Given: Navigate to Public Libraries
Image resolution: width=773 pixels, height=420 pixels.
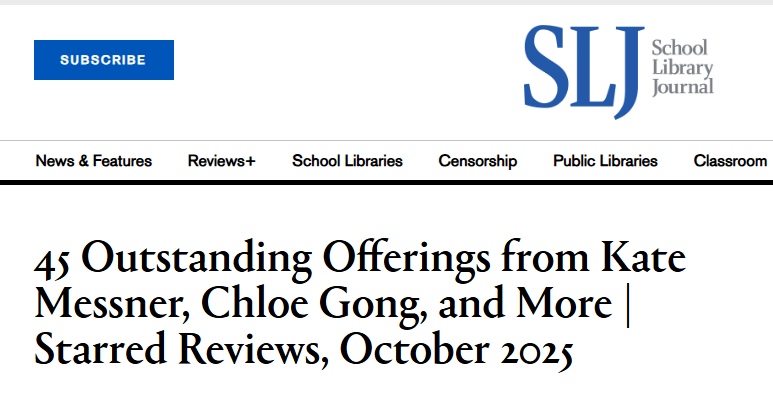Looking at the screenshot, I should tap(605, 161).
